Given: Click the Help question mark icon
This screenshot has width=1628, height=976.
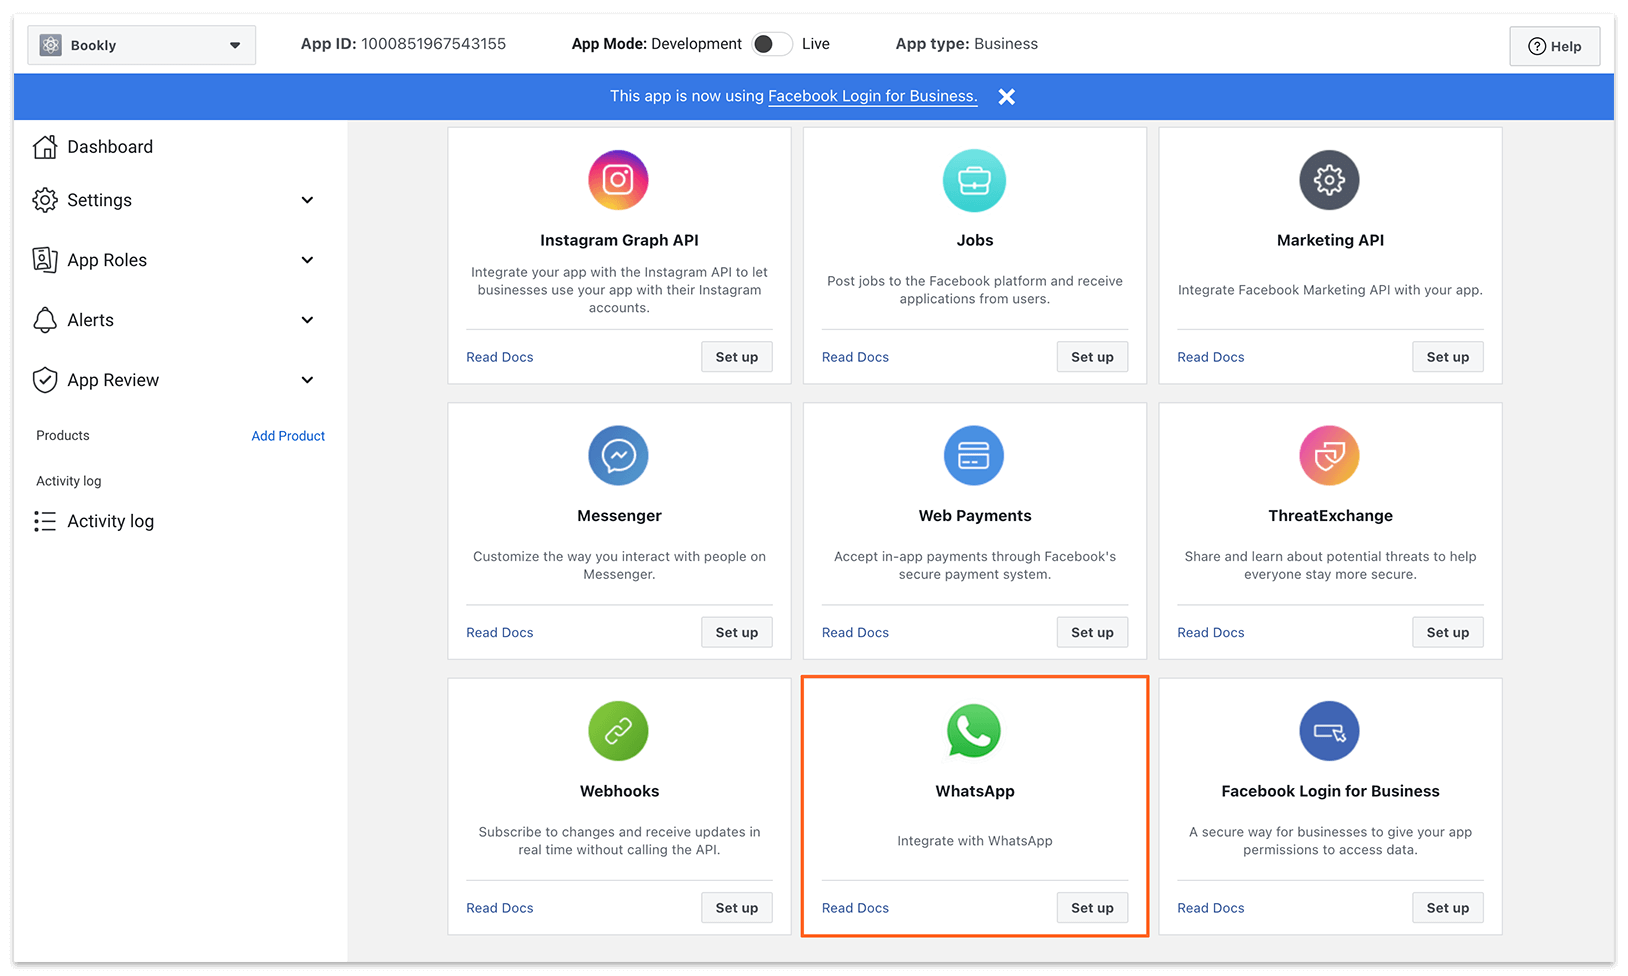Looking at the screenshot, I should (x=1537, y=46).
